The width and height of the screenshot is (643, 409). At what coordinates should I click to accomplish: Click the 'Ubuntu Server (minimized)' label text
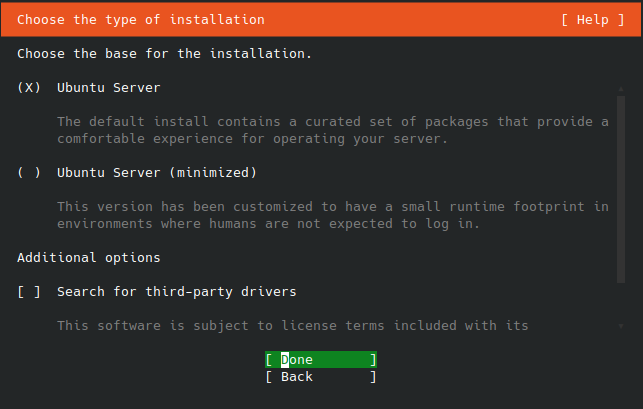[x=157, y=173]
